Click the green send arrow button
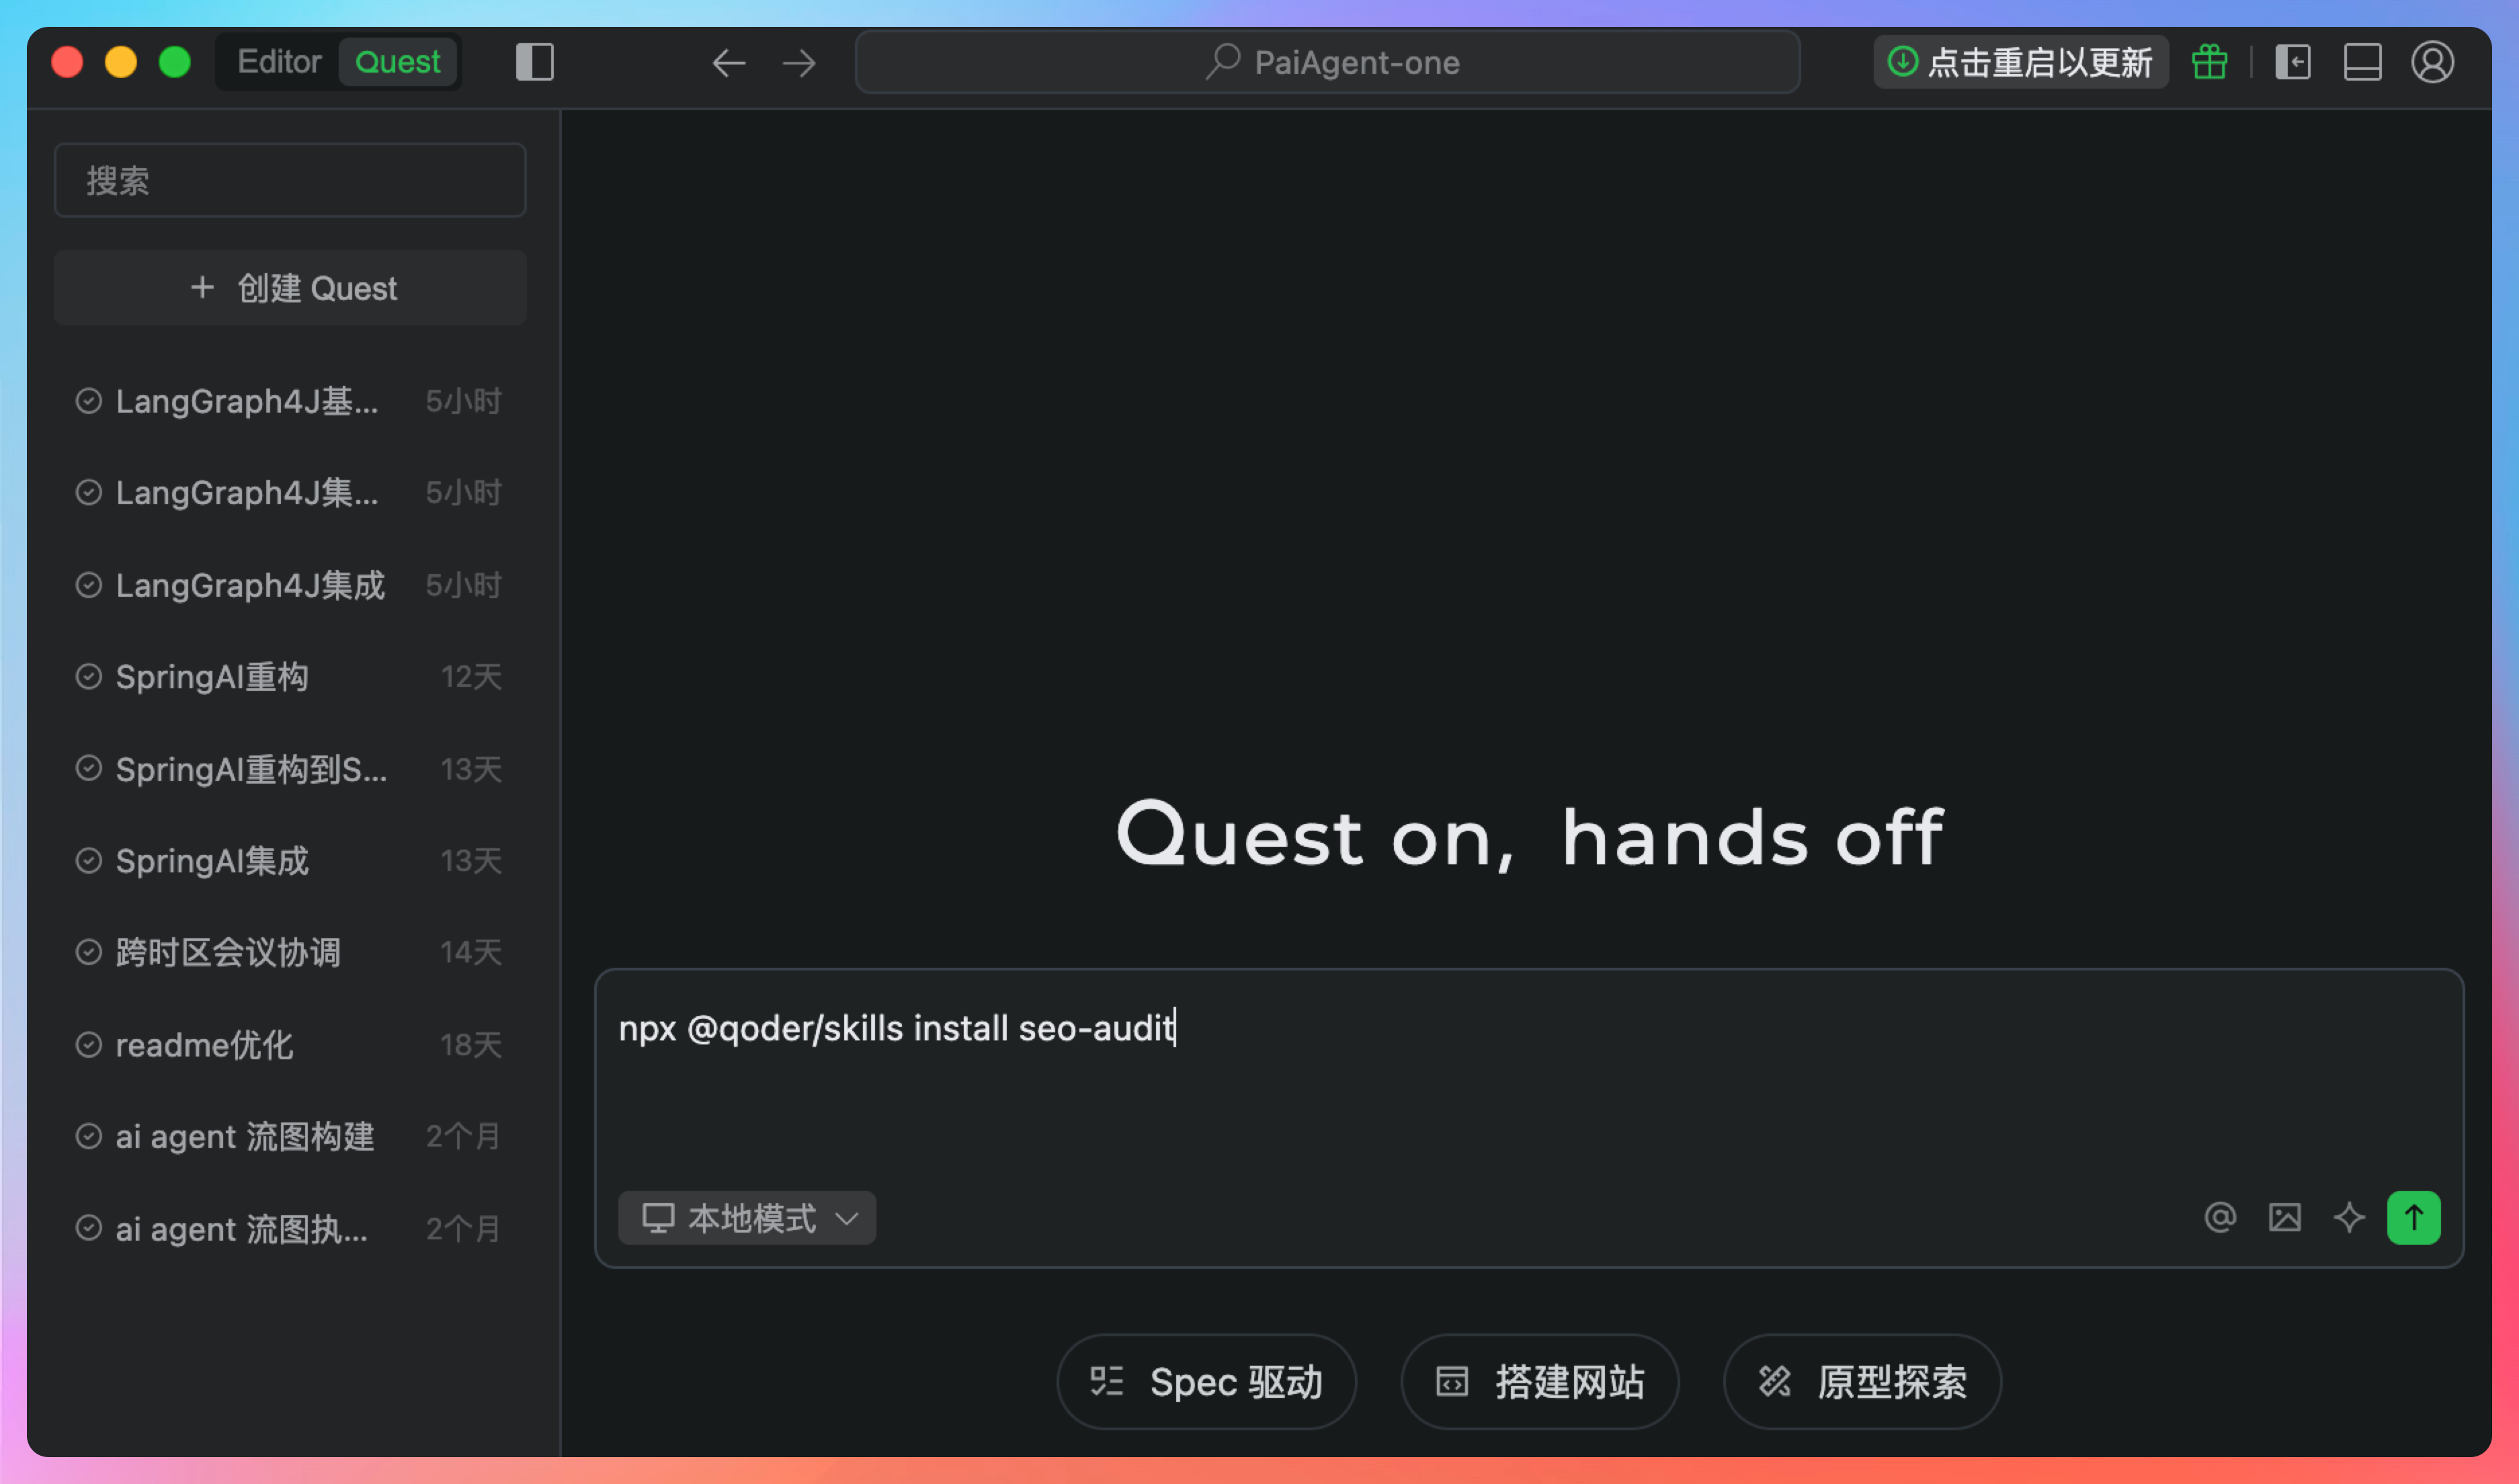The width and height of the screenshot is (2519, 1484). point(2413,1217)
